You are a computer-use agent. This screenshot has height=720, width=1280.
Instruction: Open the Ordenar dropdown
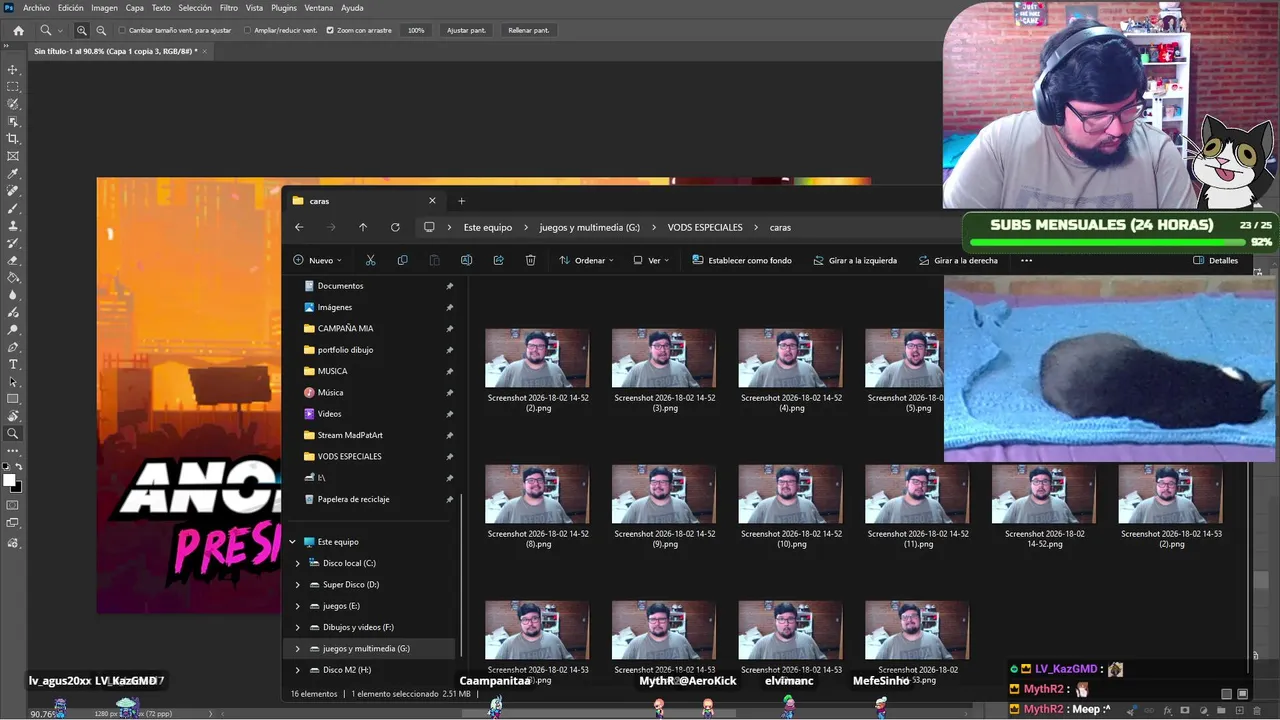tap(585, 260)
